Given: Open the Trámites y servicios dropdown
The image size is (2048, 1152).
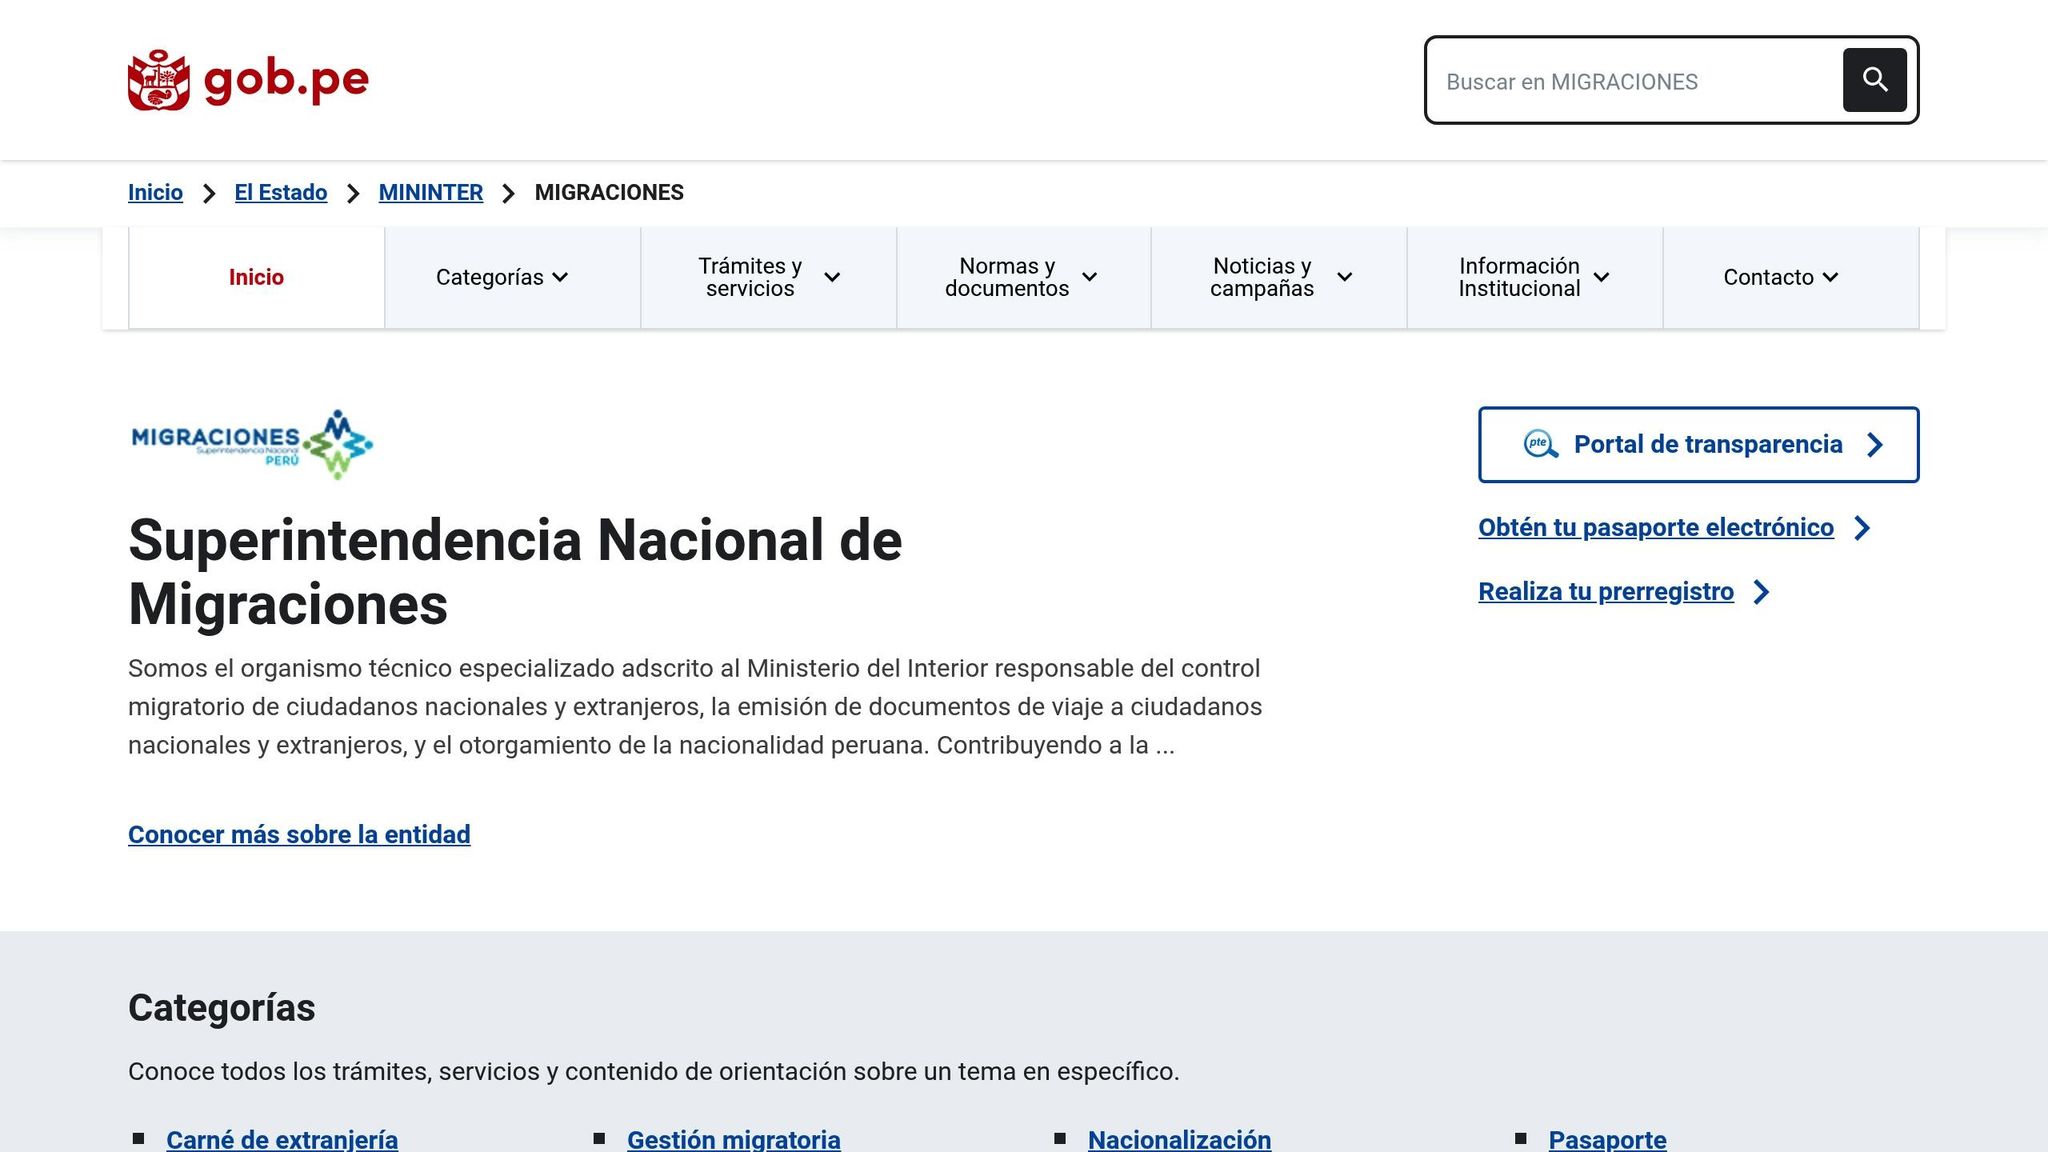Looking at the screenshot, I should coord(766,277).
